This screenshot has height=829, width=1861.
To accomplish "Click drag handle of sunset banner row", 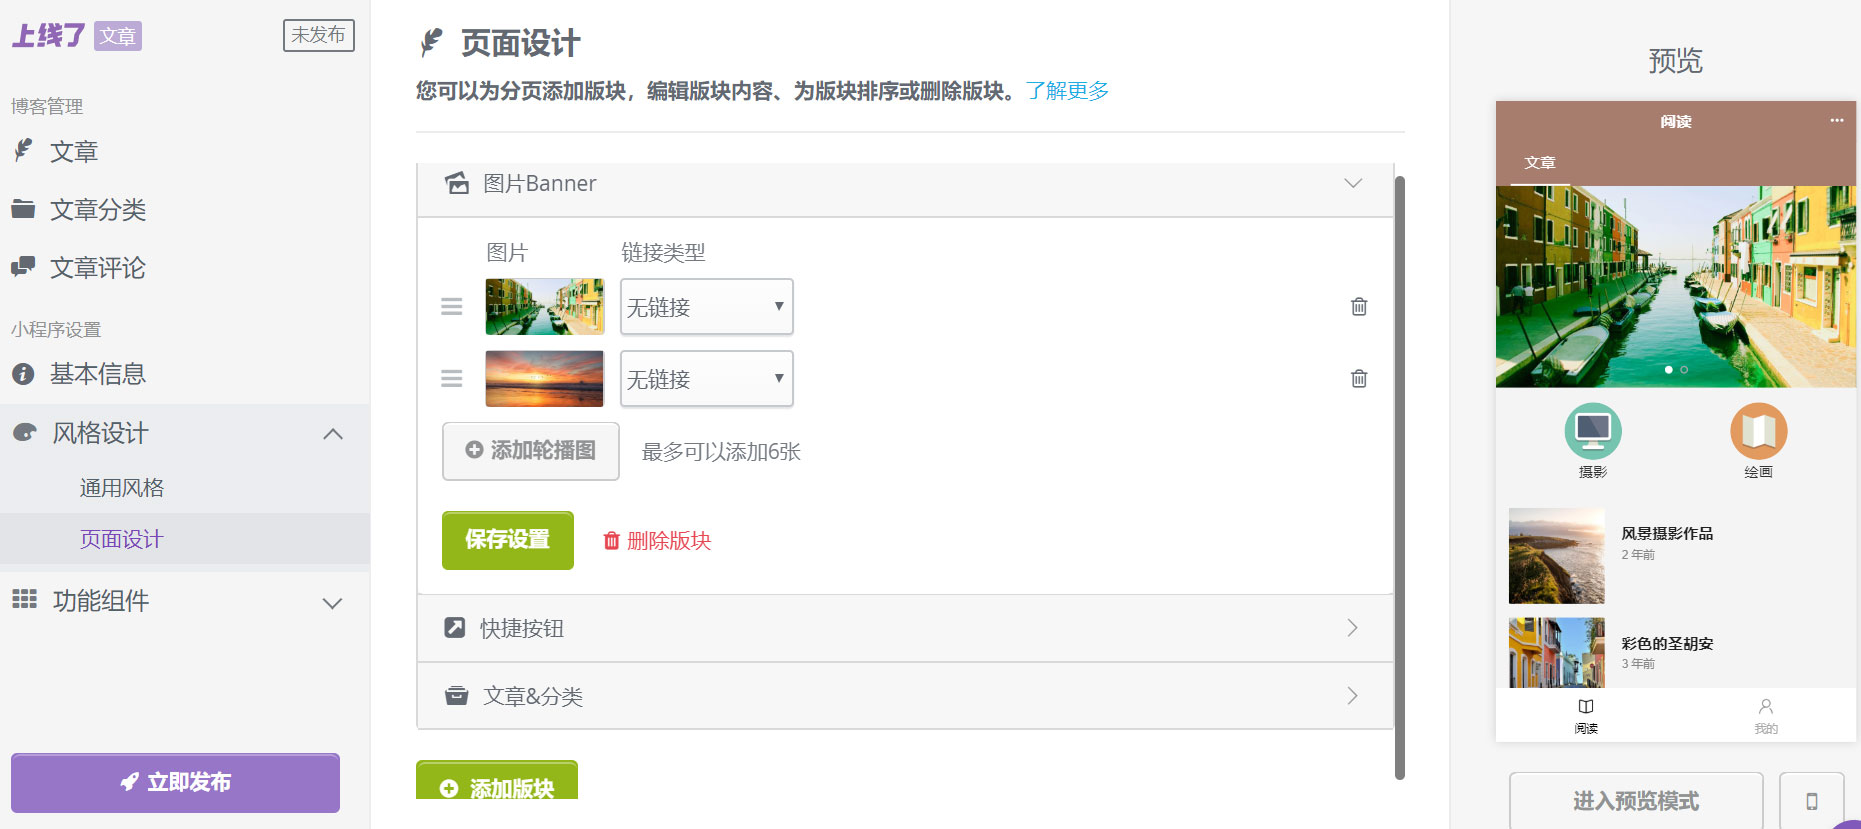I will point(452,379).
